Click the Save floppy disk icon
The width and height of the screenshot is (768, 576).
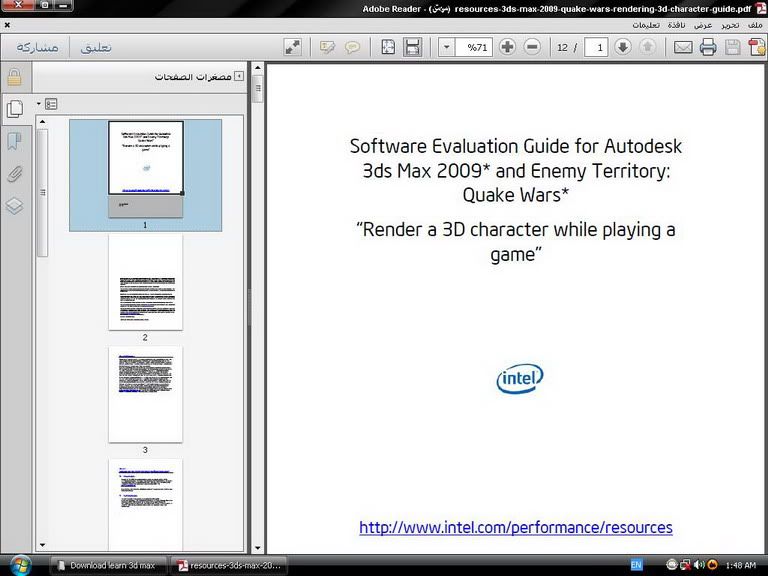(x=733, y=48)
